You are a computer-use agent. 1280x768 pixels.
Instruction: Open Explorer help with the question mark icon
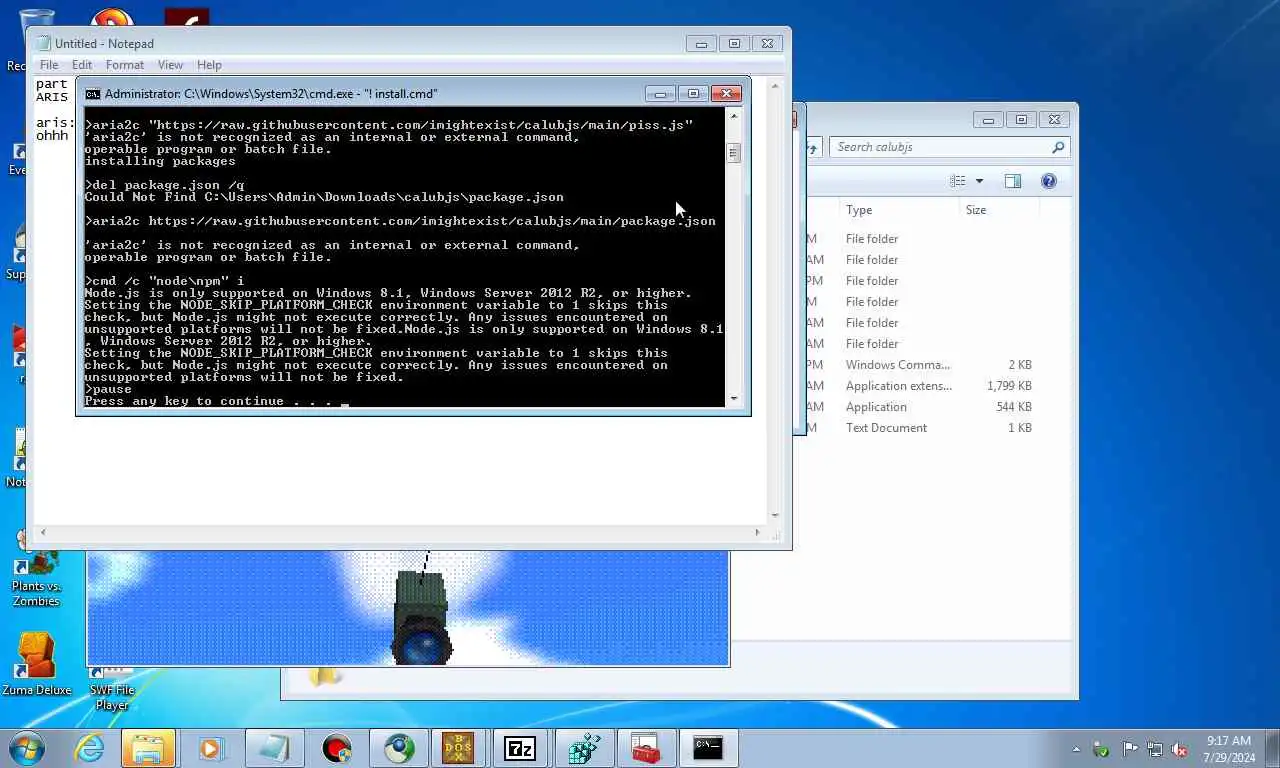1048,181
